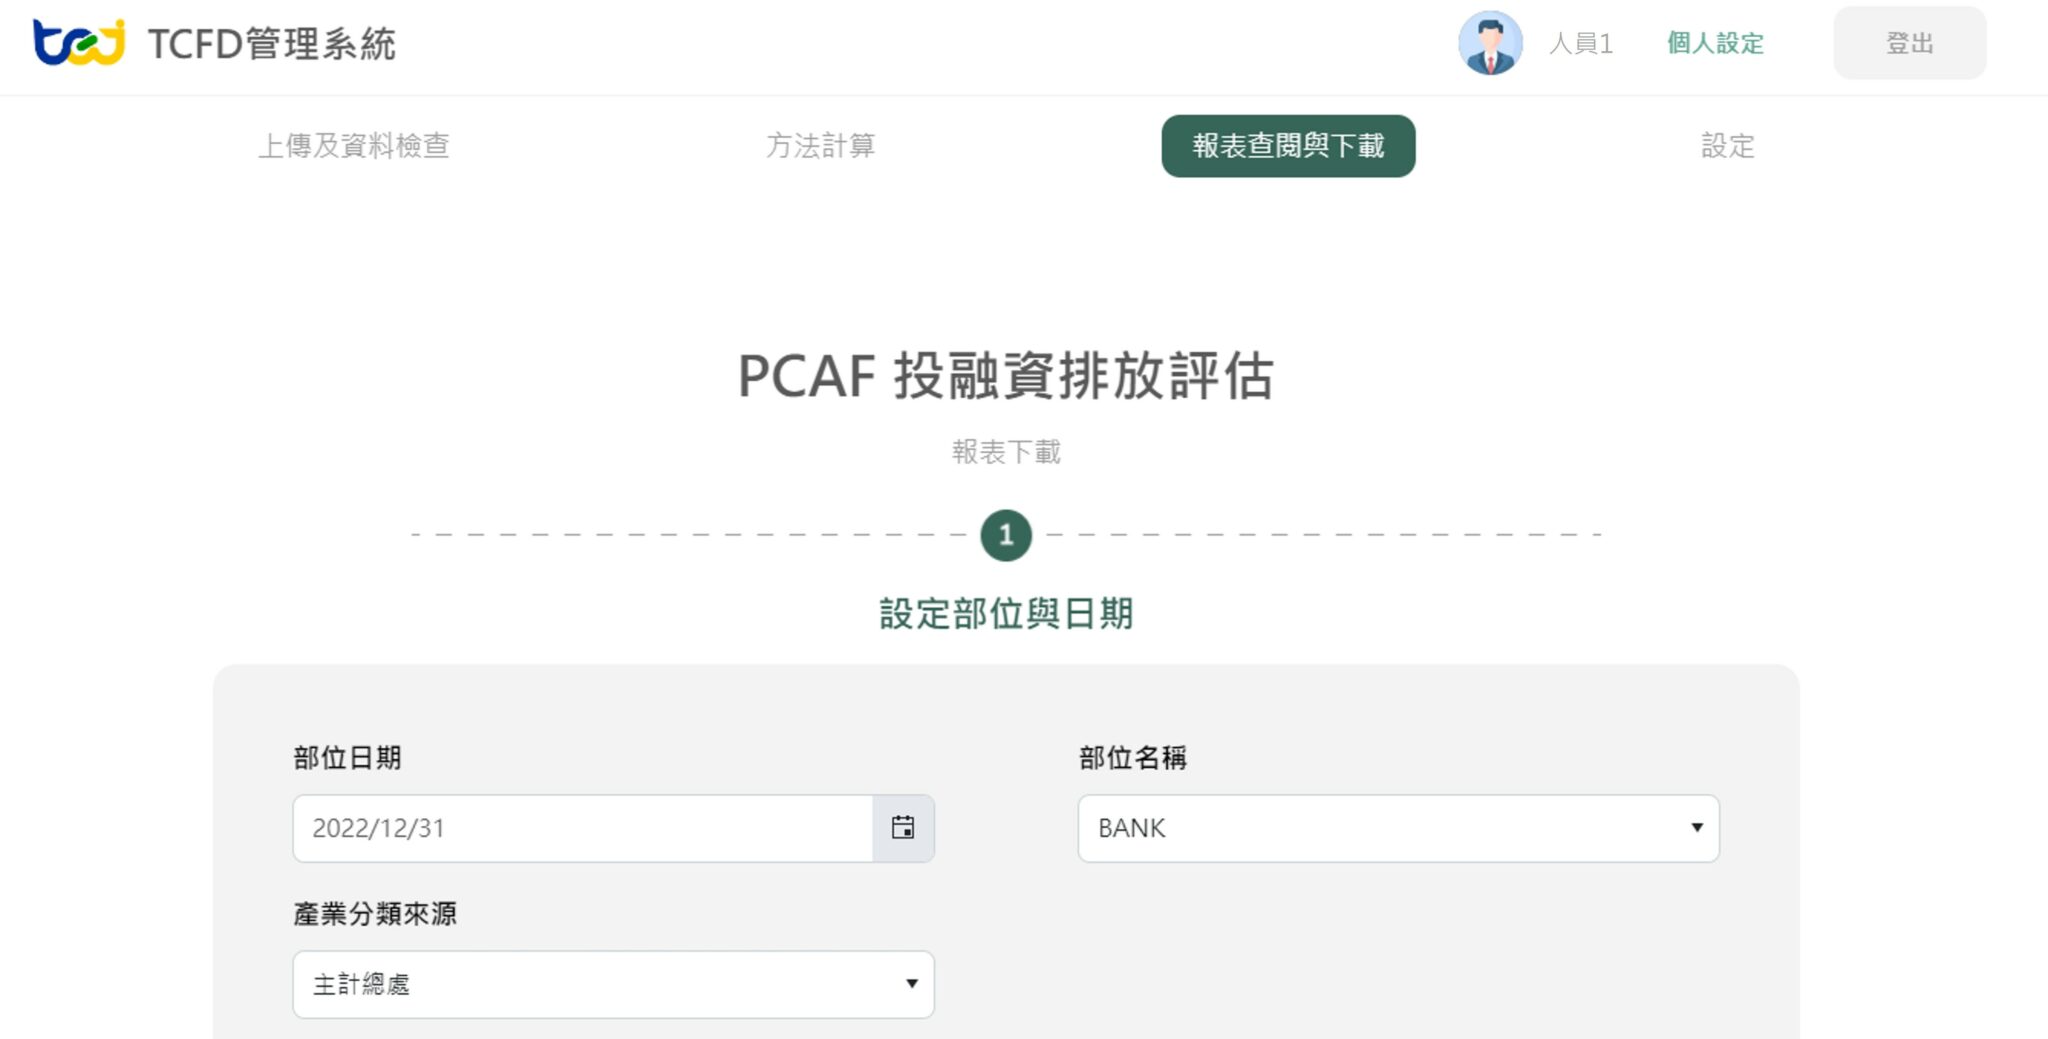Click the 部位日期 field label
Image resolution: width=2048 pixels, height=1039 pixels.
point(347,758)
